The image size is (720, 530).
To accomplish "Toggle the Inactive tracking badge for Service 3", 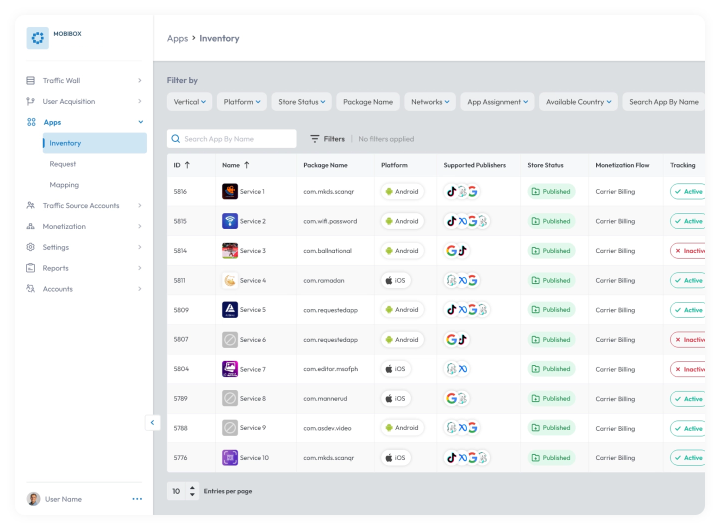I will (x=687, y=251).
